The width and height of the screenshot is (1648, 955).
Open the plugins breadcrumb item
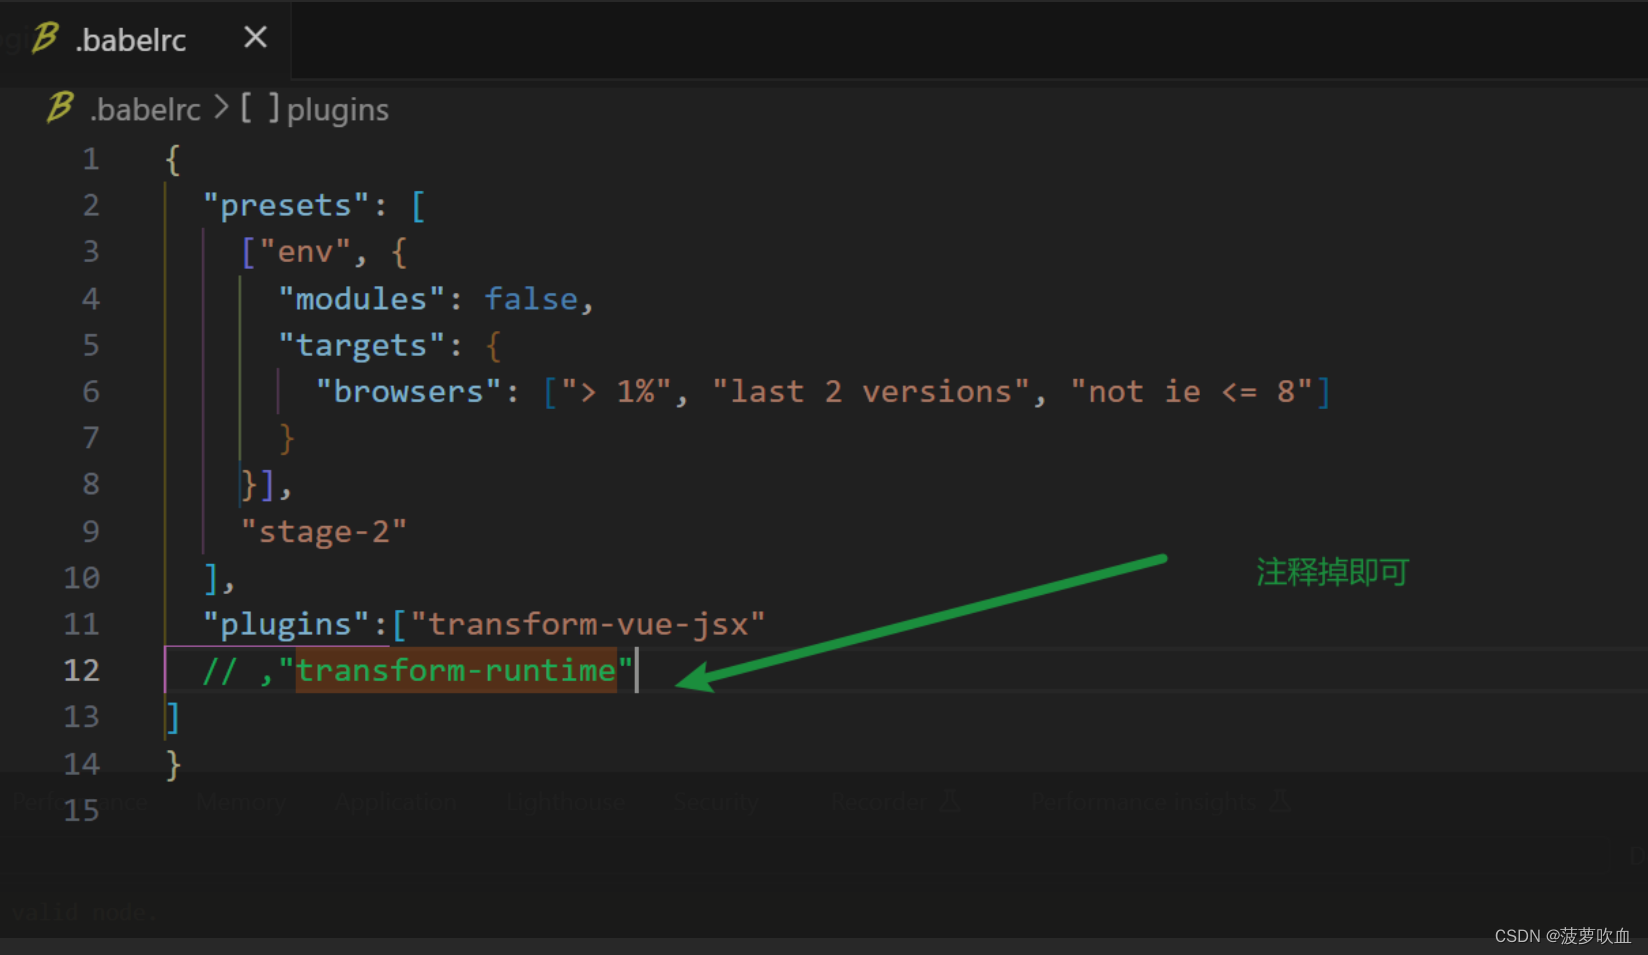click(x=338, y=110)
